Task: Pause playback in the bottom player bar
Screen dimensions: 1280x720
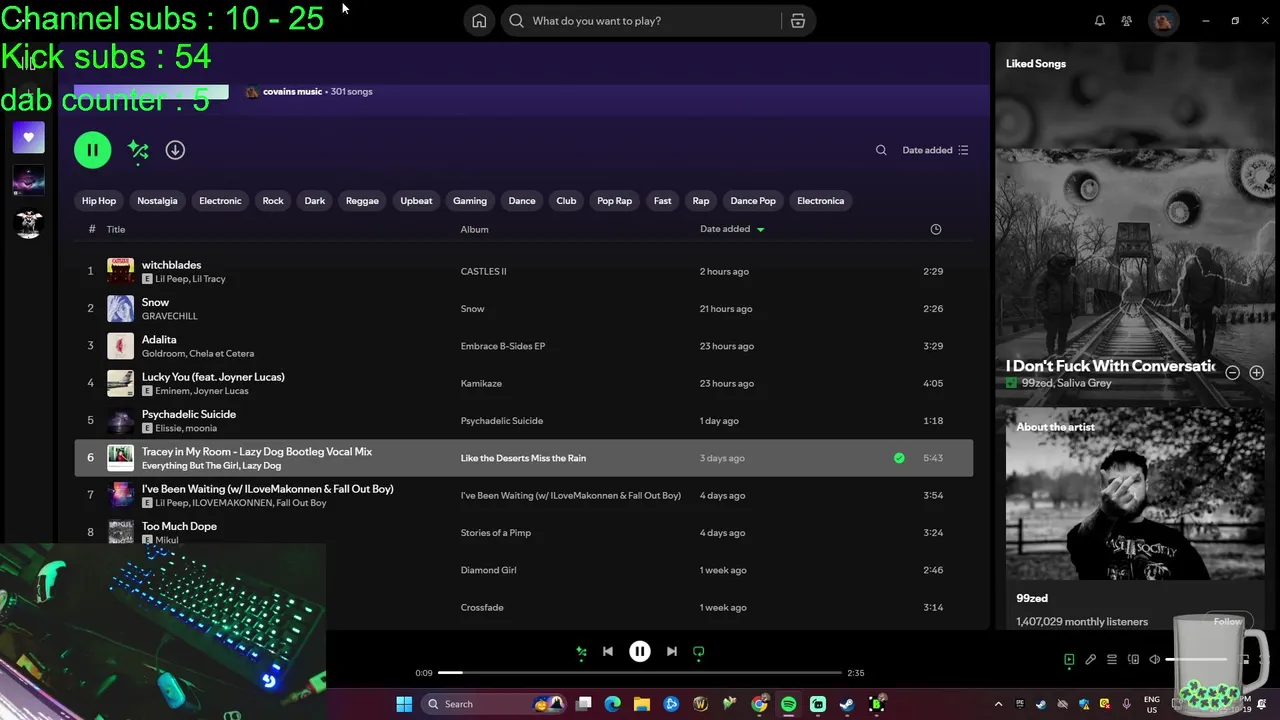Action: 640,652
